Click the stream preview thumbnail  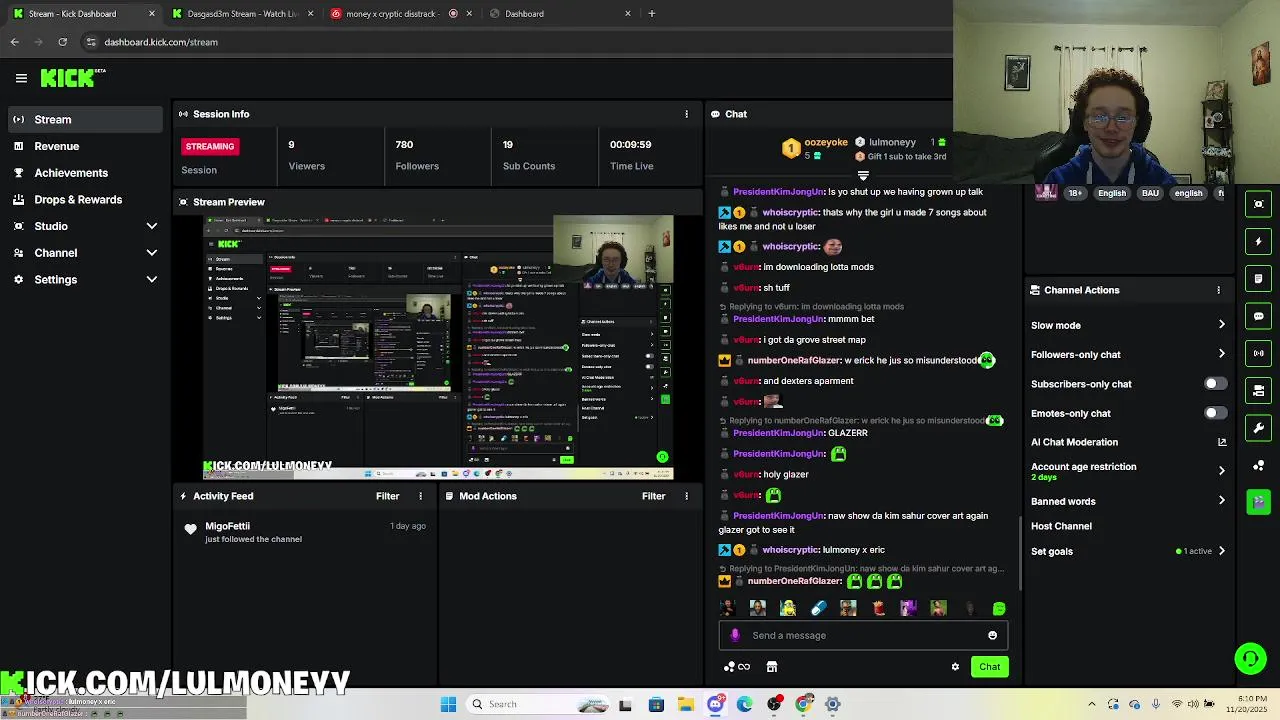pyautogui.click(x=438, y=347)
